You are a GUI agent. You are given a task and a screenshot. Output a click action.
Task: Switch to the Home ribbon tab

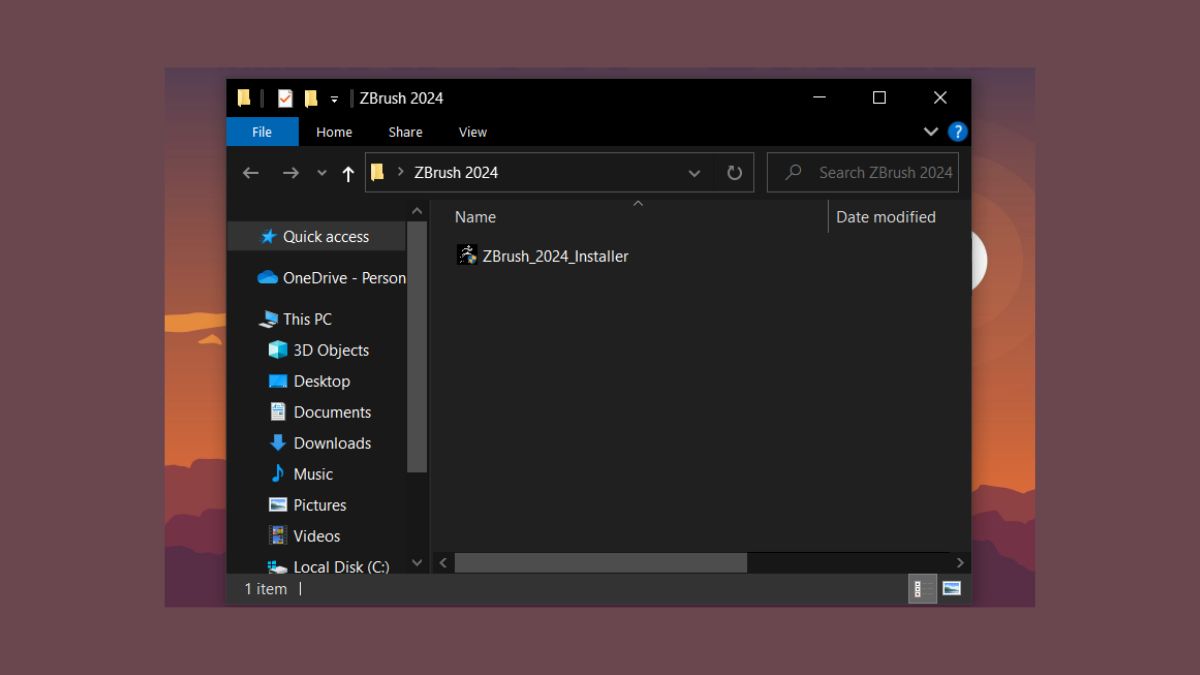pyautogui.click(x=334, y=132)
